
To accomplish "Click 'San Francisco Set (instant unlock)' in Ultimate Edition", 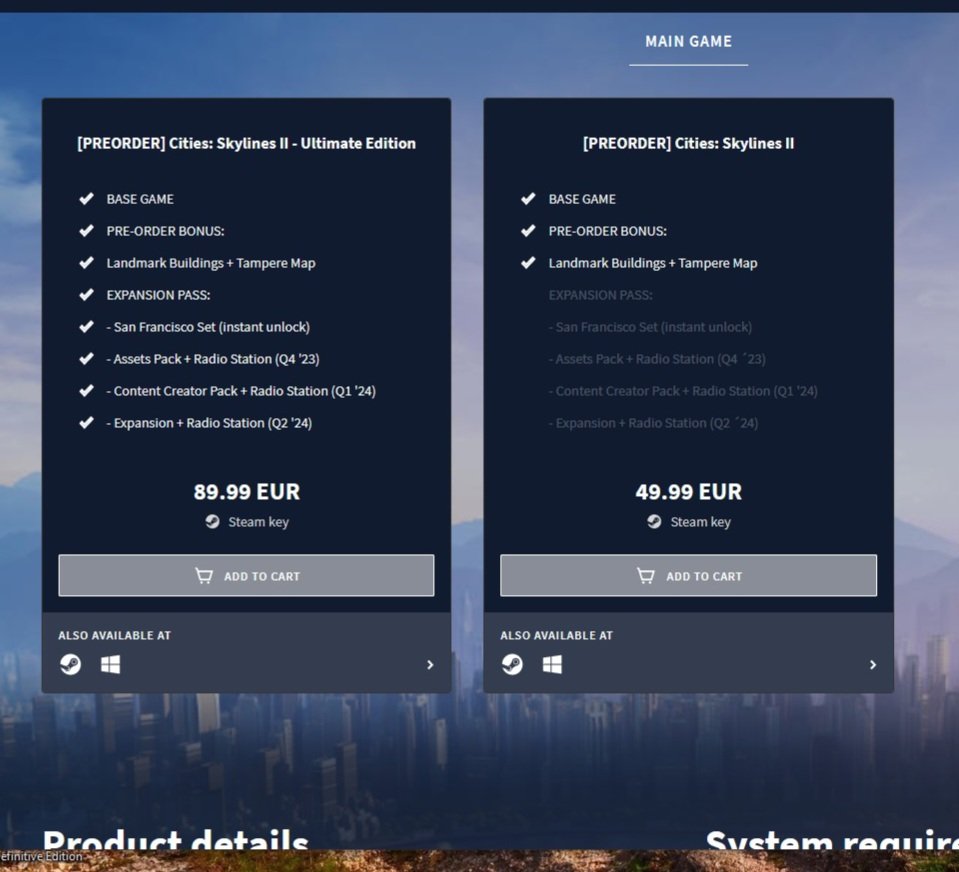I will (208, 327).
